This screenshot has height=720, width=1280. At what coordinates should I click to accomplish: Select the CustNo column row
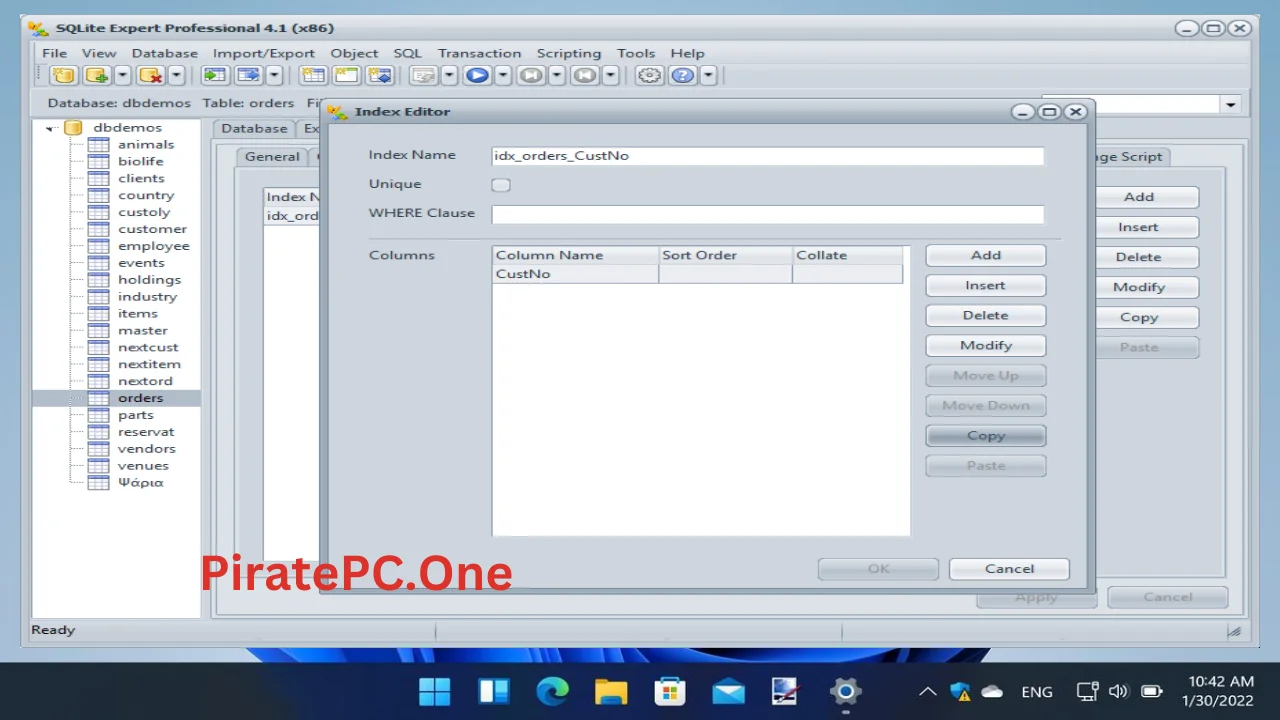point(698,274)
